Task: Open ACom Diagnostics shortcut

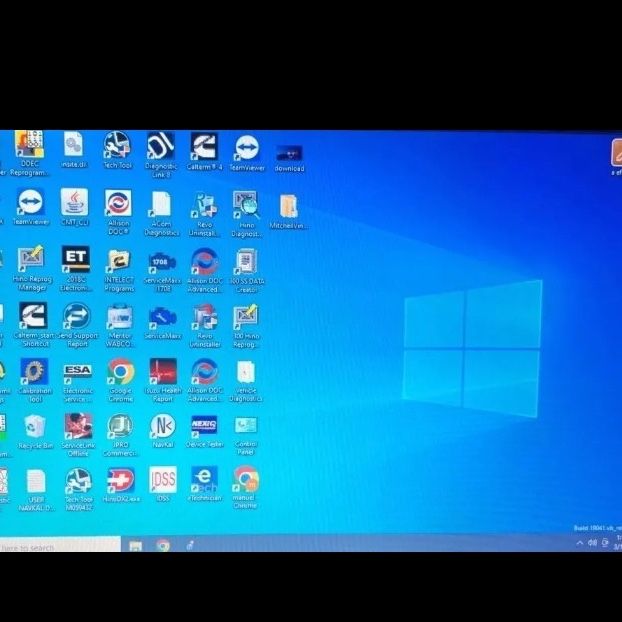Action: tap(161, 213)
